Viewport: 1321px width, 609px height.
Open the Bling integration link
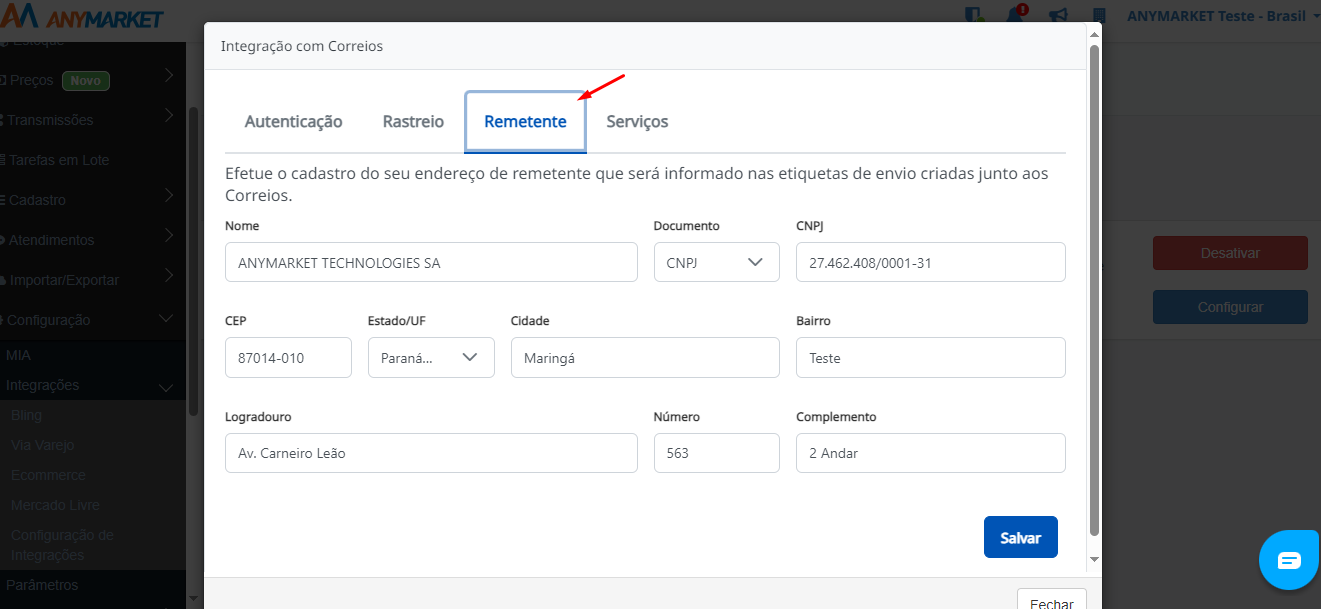[26, 415]
